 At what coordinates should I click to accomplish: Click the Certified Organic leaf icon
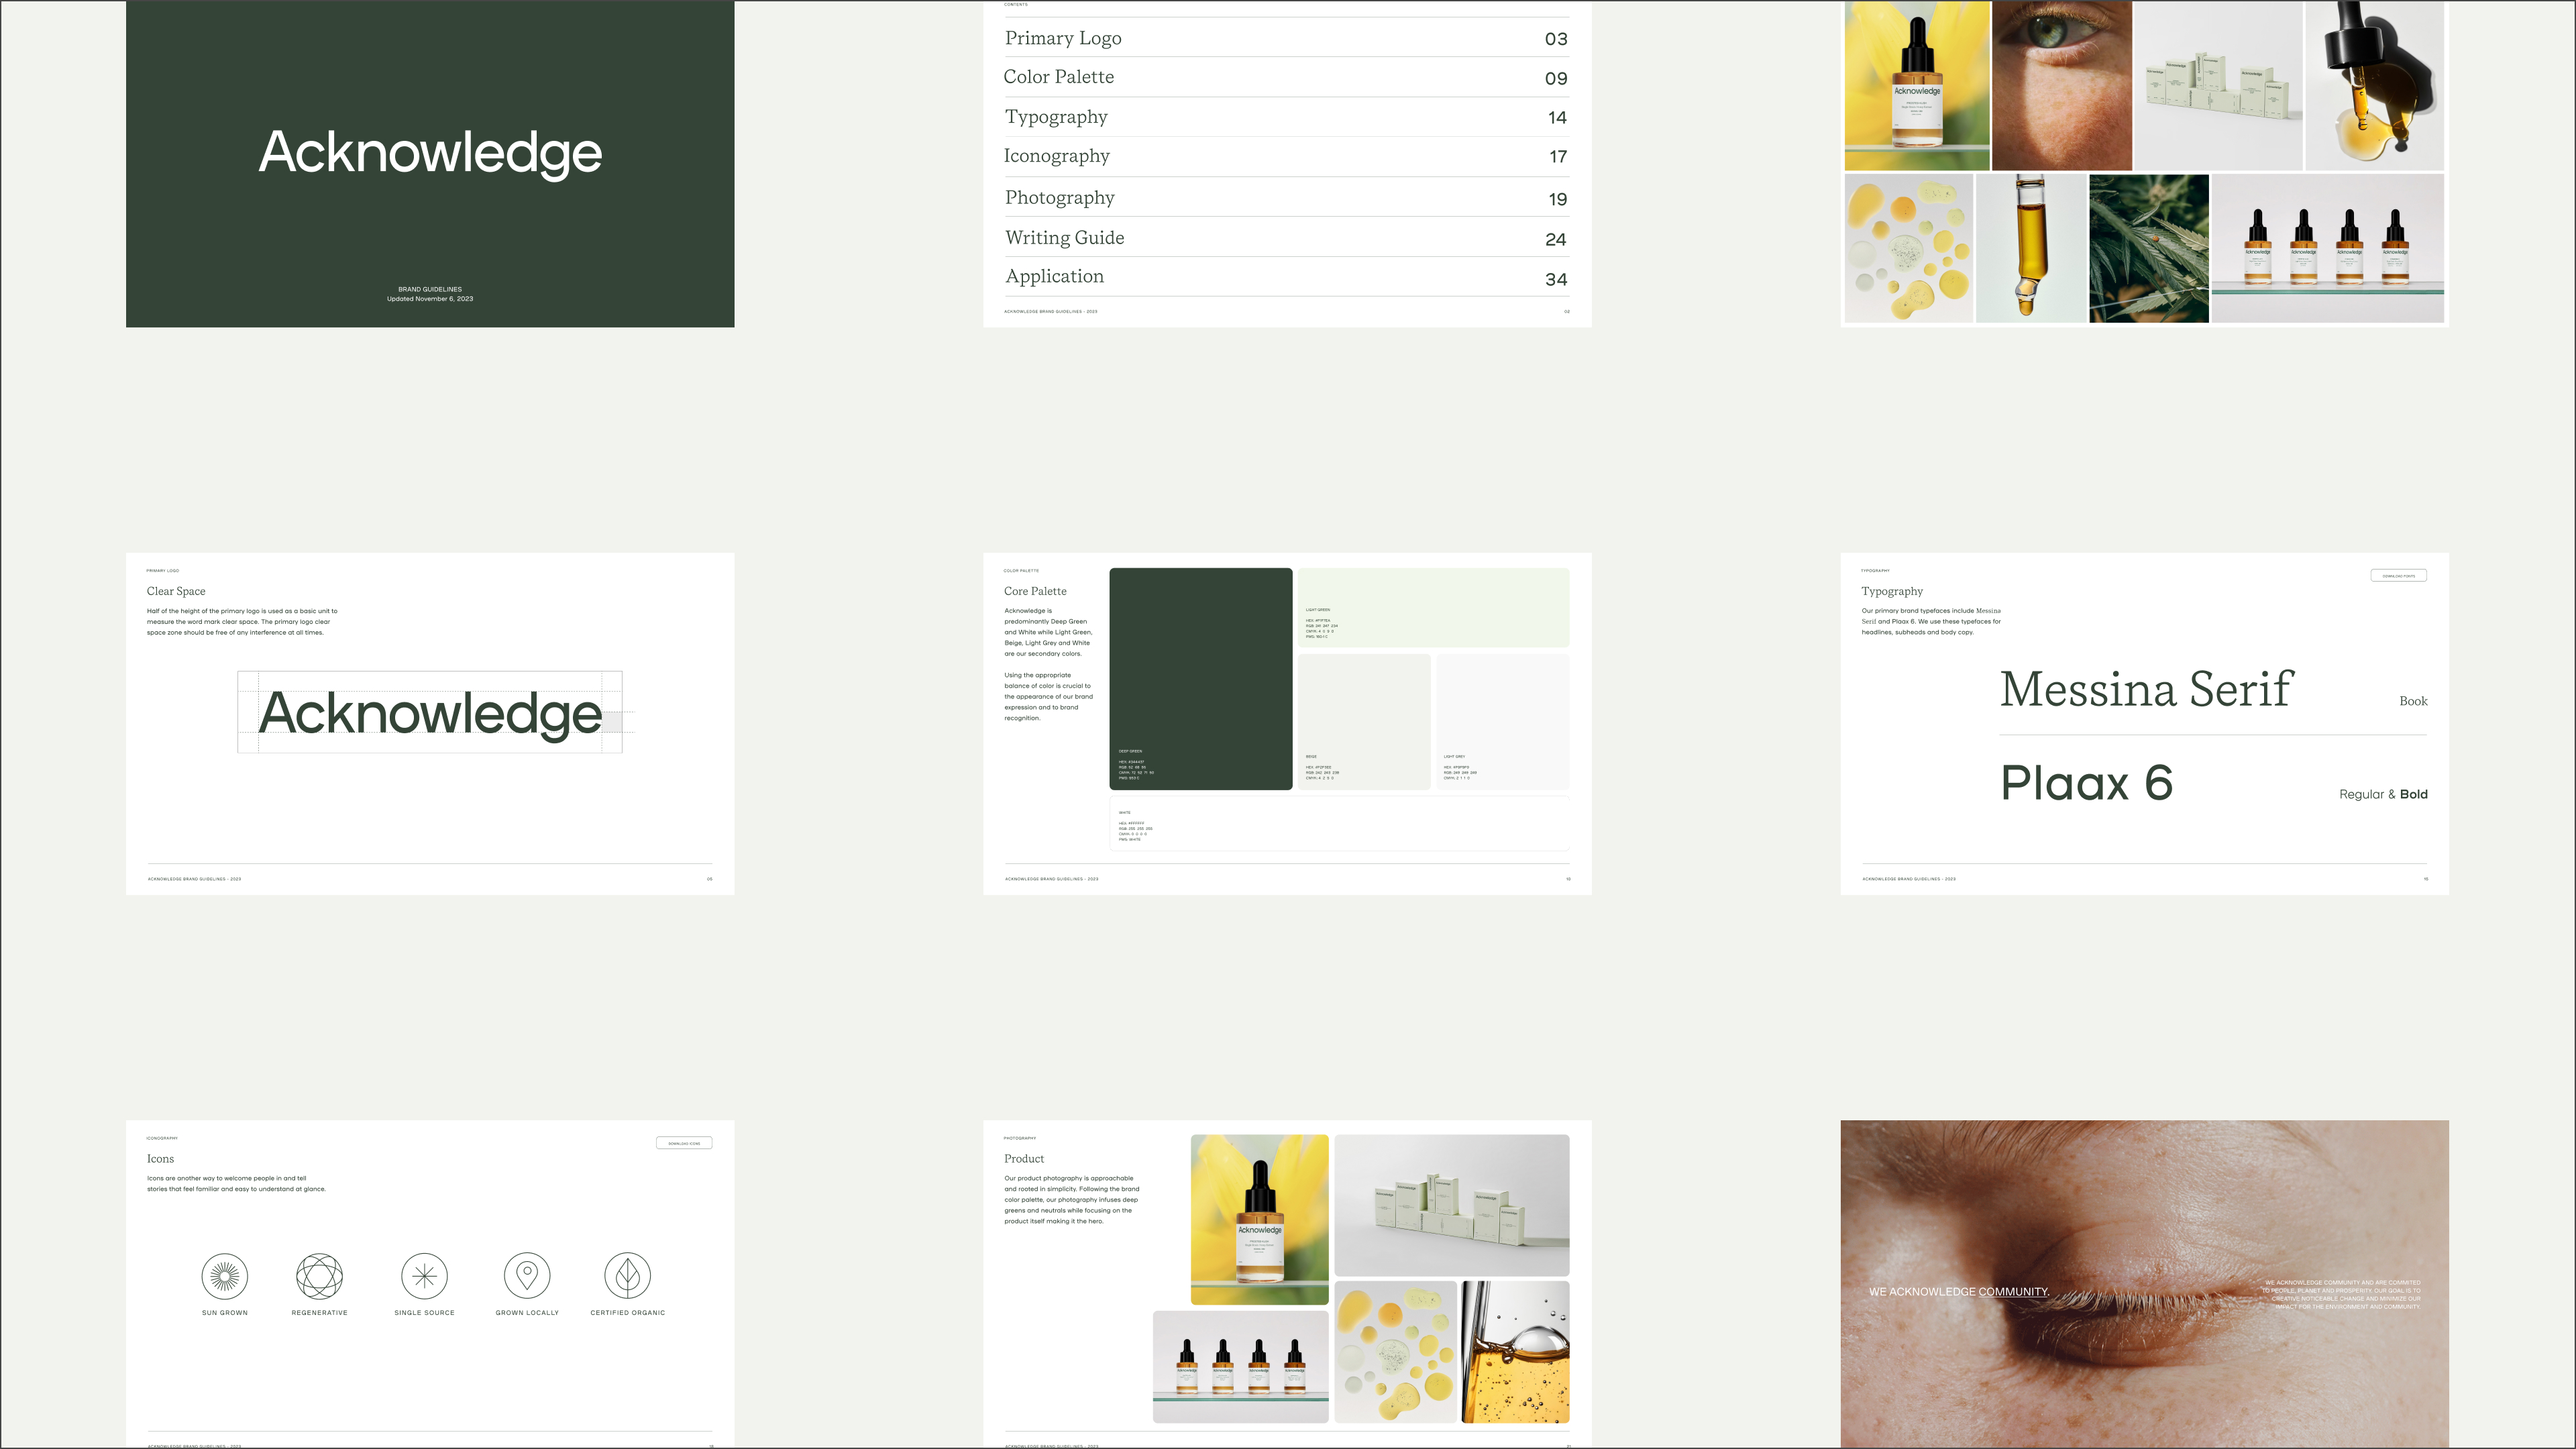627,1276
